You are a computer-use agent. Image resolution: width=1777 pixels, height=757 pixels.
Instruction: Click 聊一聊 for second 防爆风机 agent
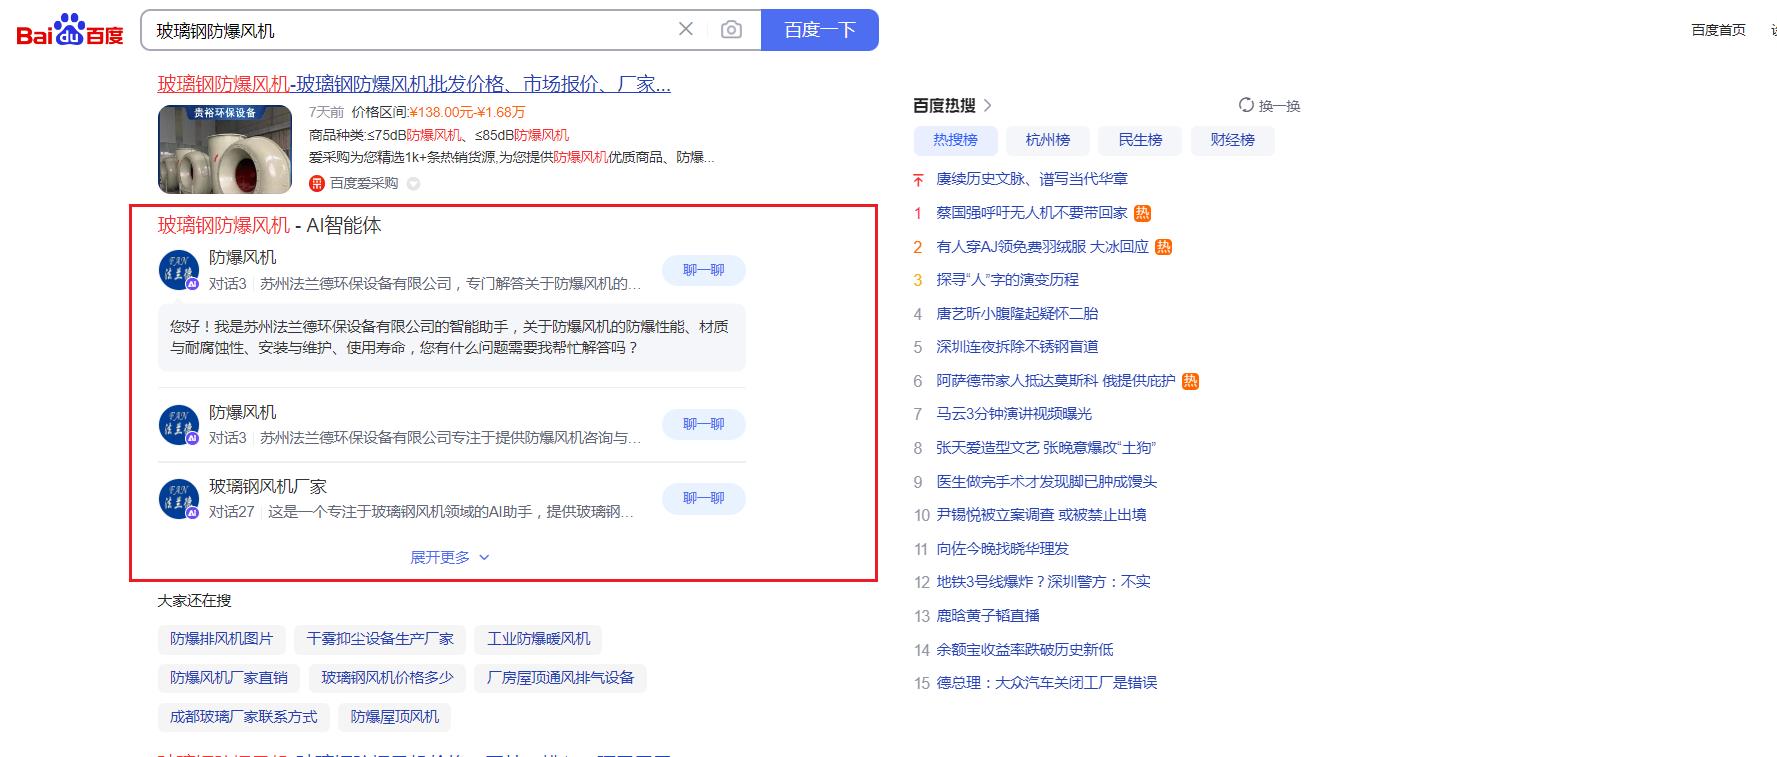(x=704, y=424)
